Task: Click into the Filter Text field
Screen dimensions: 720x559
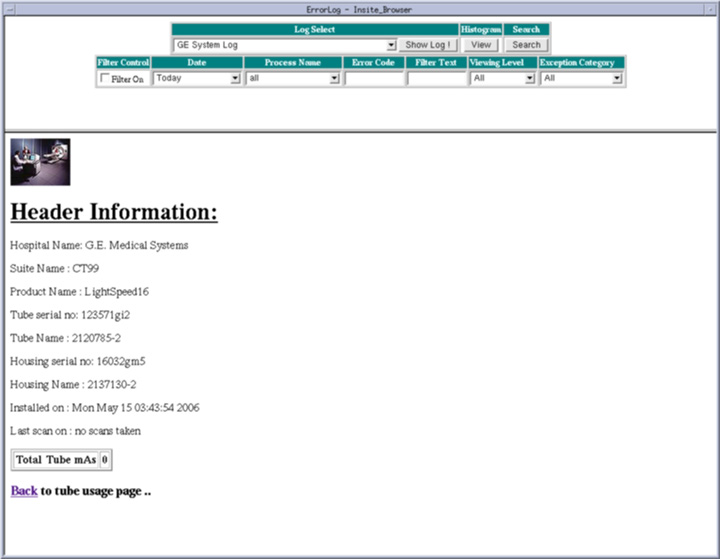Action: (436, 78)
